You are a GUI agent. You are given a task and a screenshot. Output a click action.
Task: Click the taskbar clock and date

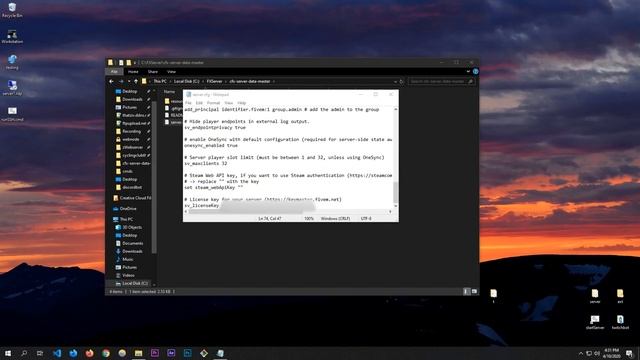611,353
